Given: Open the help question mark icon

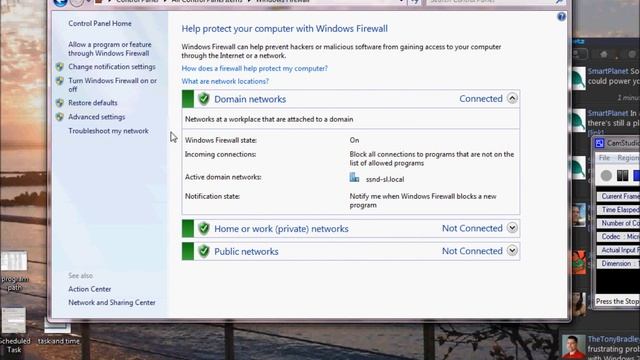Looking at the screenshot, I should coord(562,17).
